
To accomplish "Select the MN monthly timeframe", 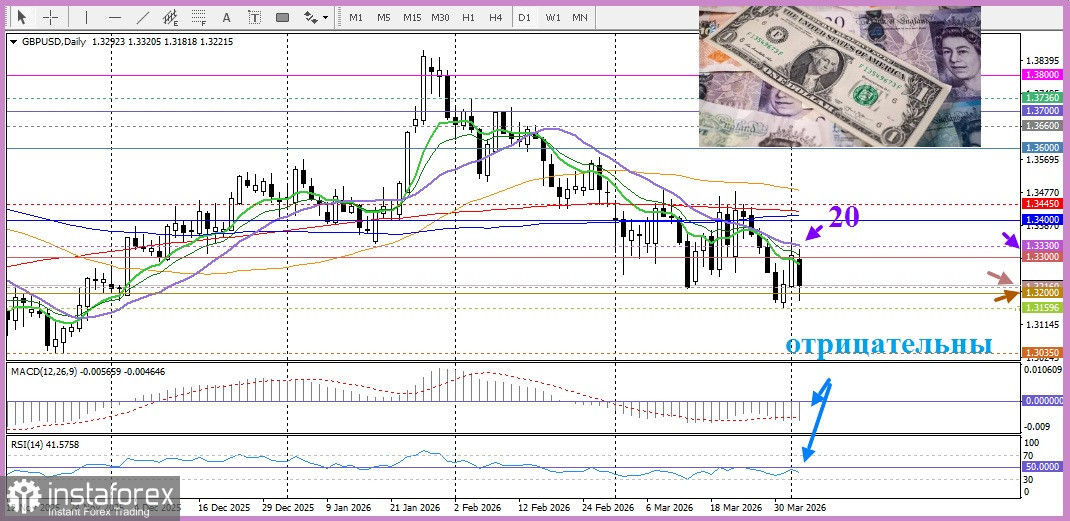I will click(x=580, y=17).
